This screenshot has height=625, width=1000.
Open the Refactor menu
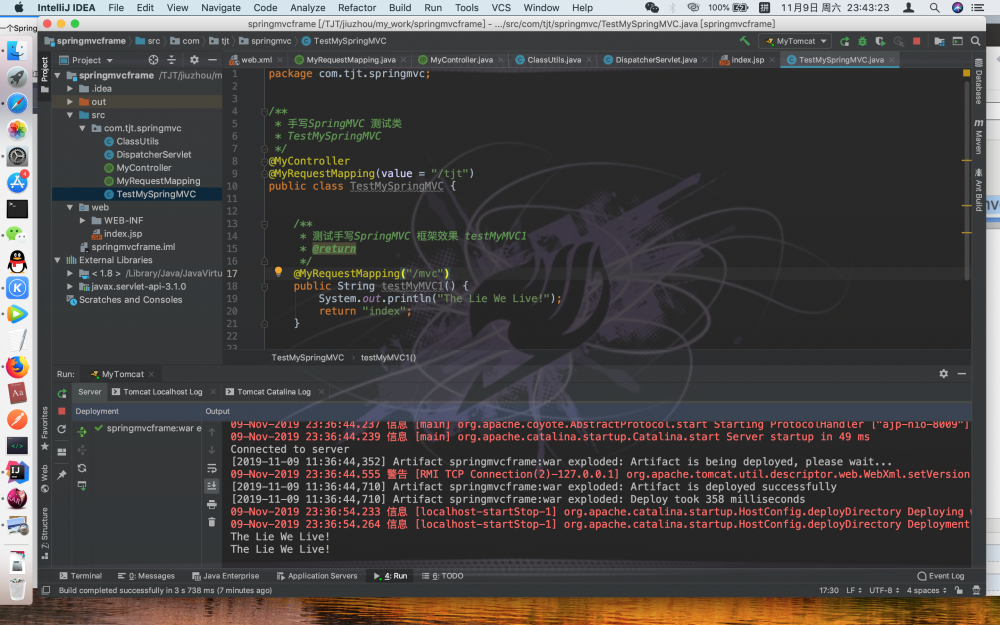[357, 7]
